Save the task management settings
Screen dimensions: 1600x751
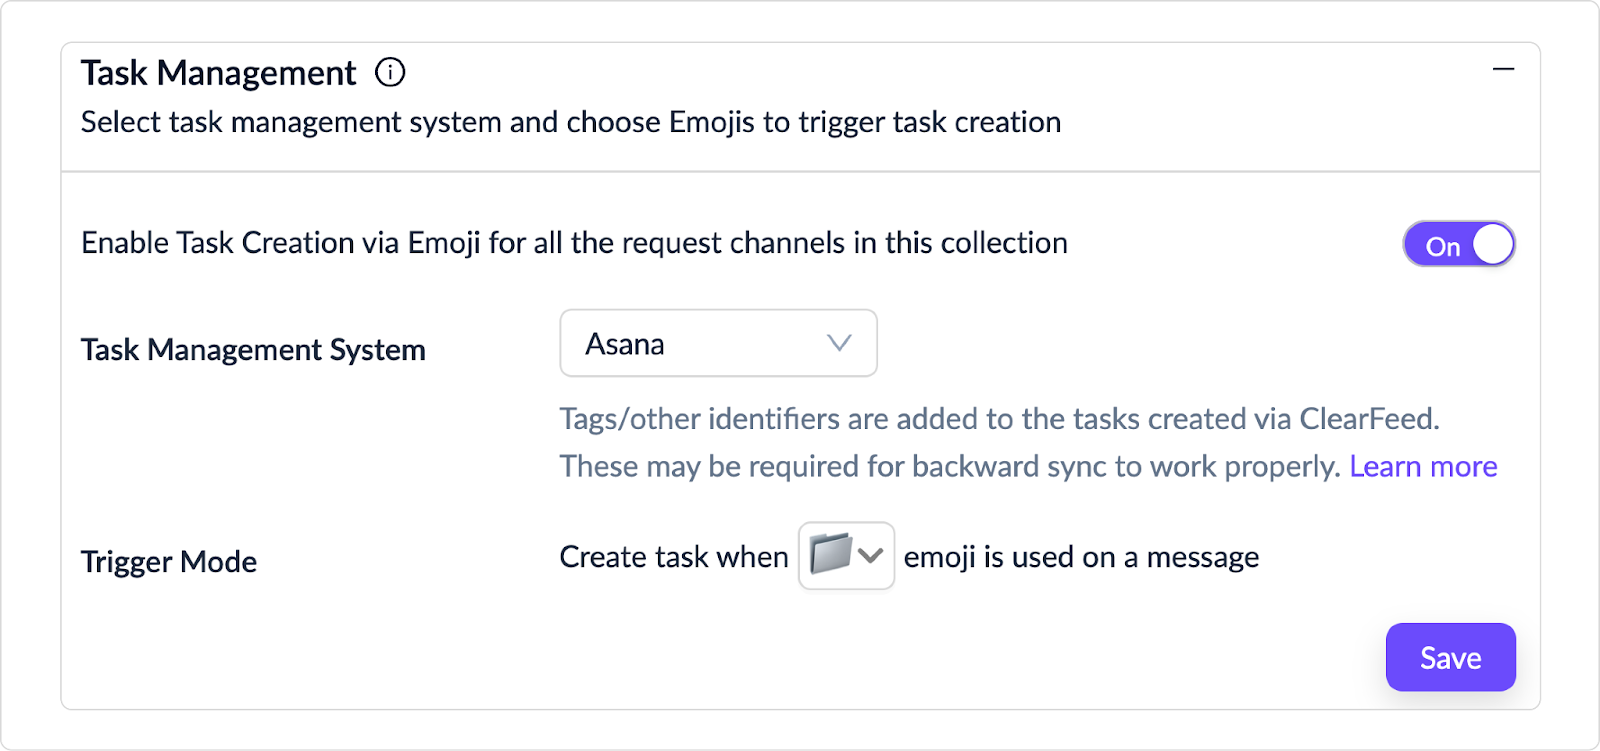(x=1449, y=657)
